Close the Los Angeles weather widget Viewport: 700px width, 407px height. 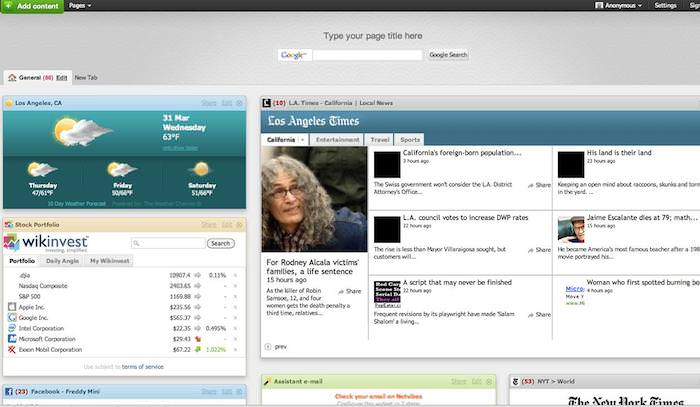tap(239, 103)
